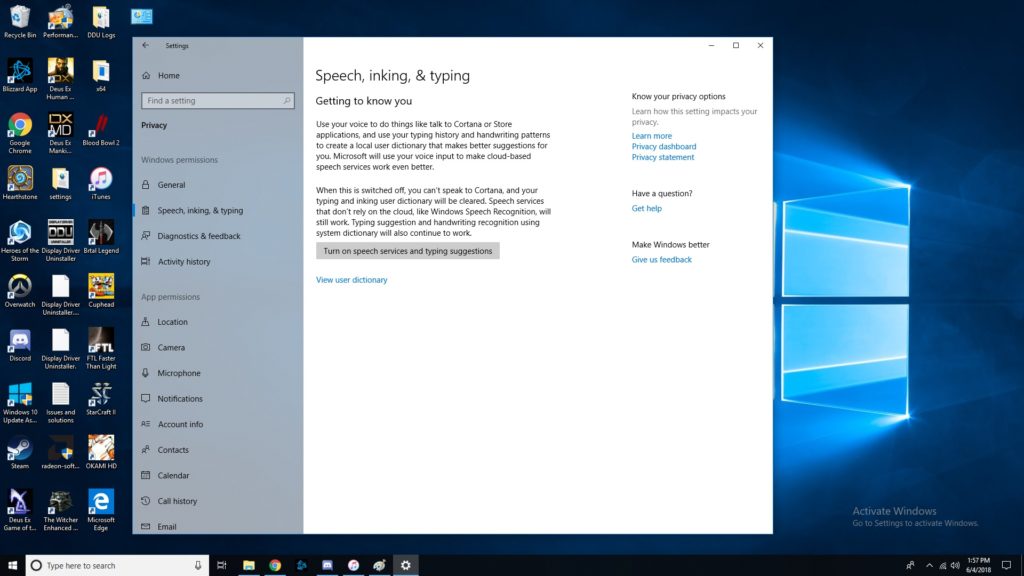
Task: Launch File Explorer from taskbar
Action: click(x=249, y=565)
